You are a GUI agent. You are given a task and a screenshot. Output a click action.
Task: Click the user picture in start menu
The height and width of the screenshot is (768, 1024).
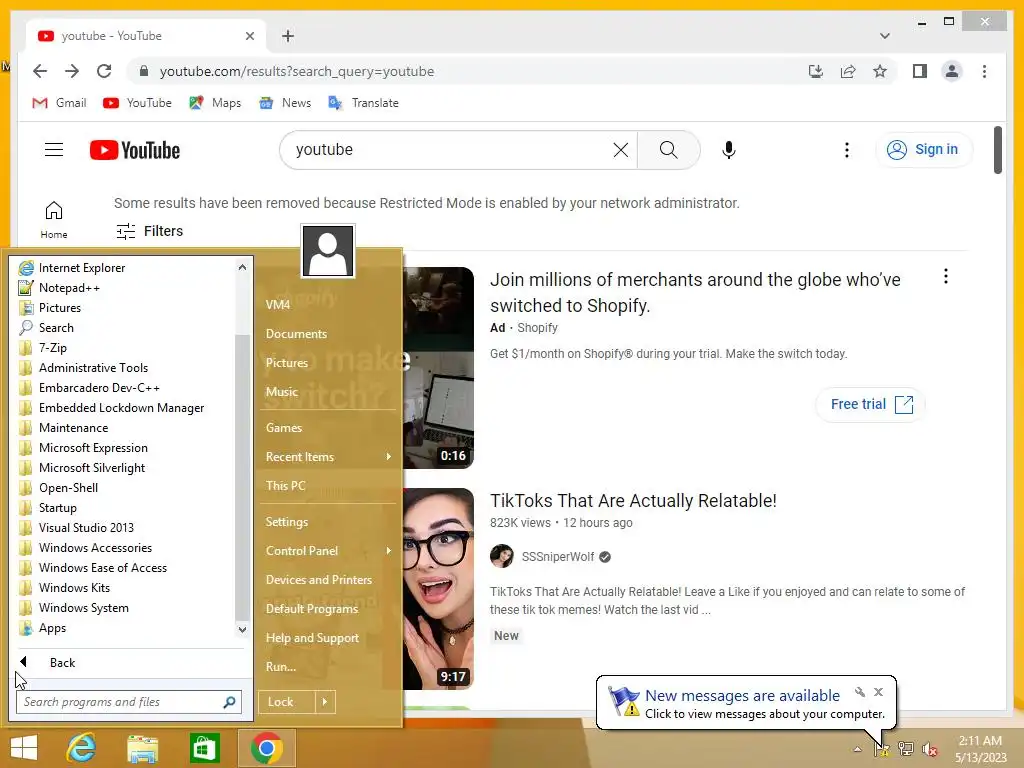click(x=328, y=251)
